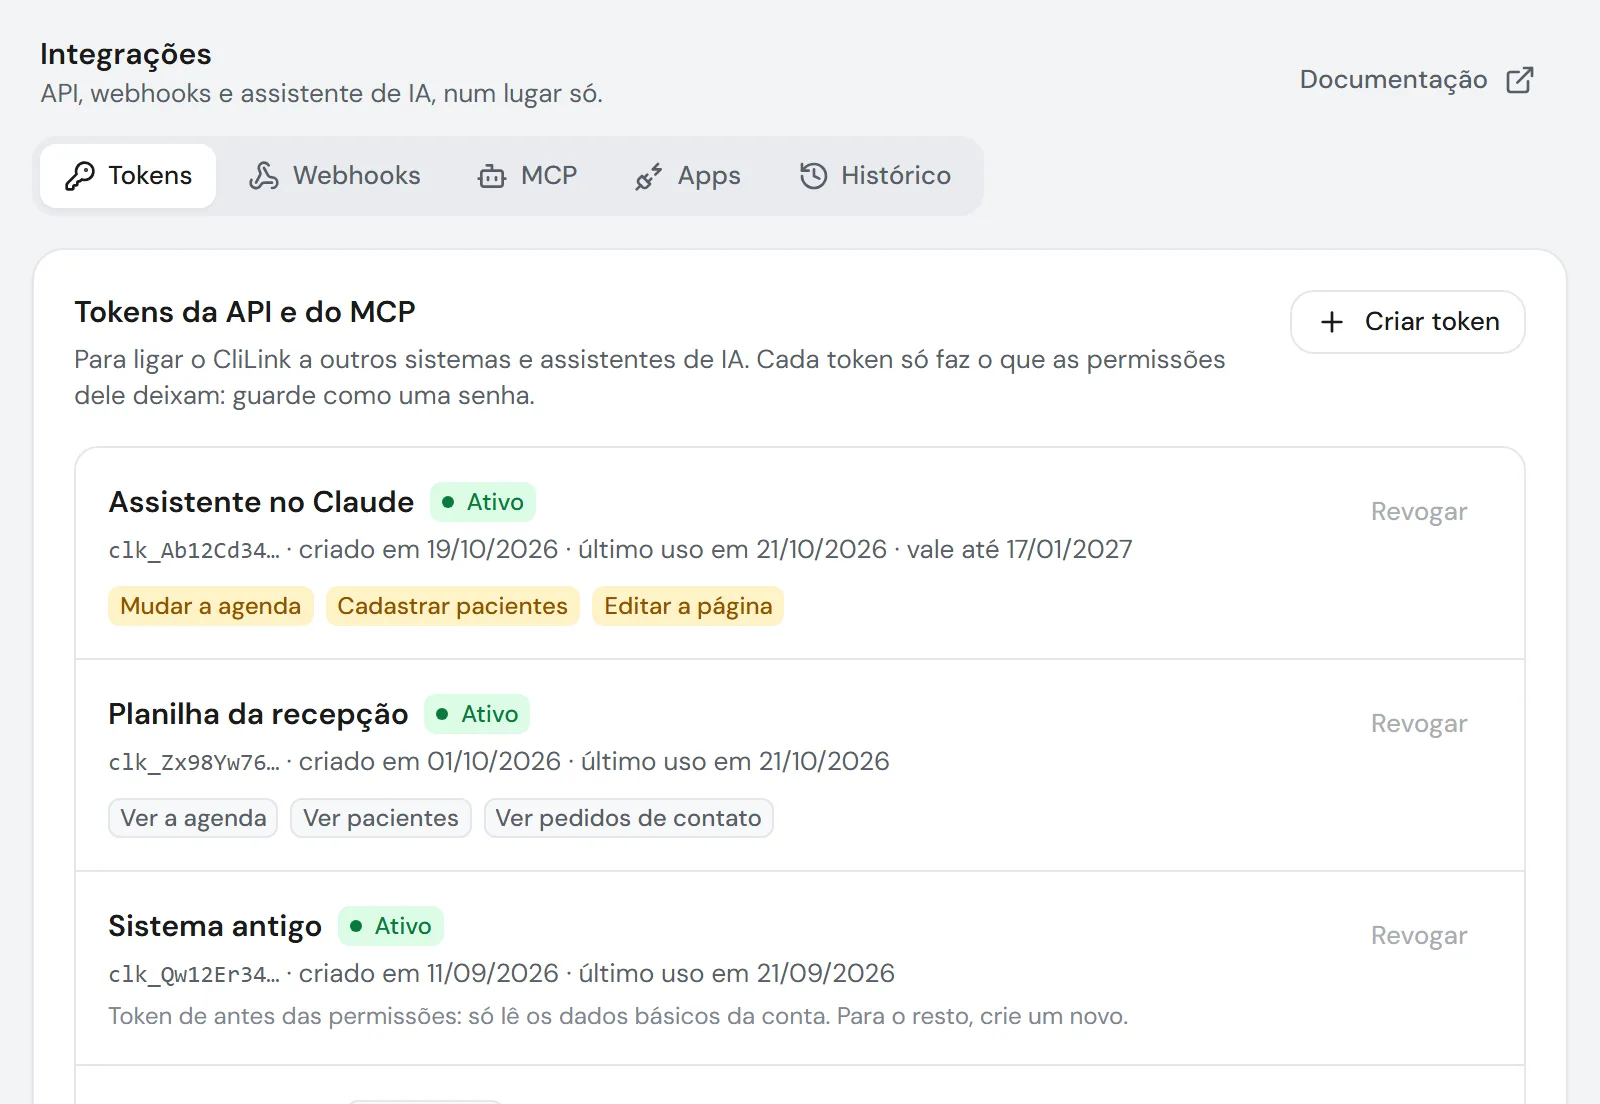The height and width of the screenshot is (1104, 1600).
Task: Click Ativo badge of Planilha da recepção
Action: tap(477, 714)
